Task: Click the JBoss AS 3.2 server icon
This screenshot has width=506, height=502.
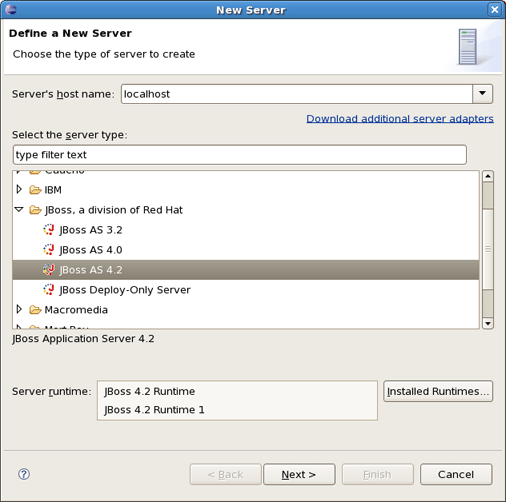Action: [49, 230]
